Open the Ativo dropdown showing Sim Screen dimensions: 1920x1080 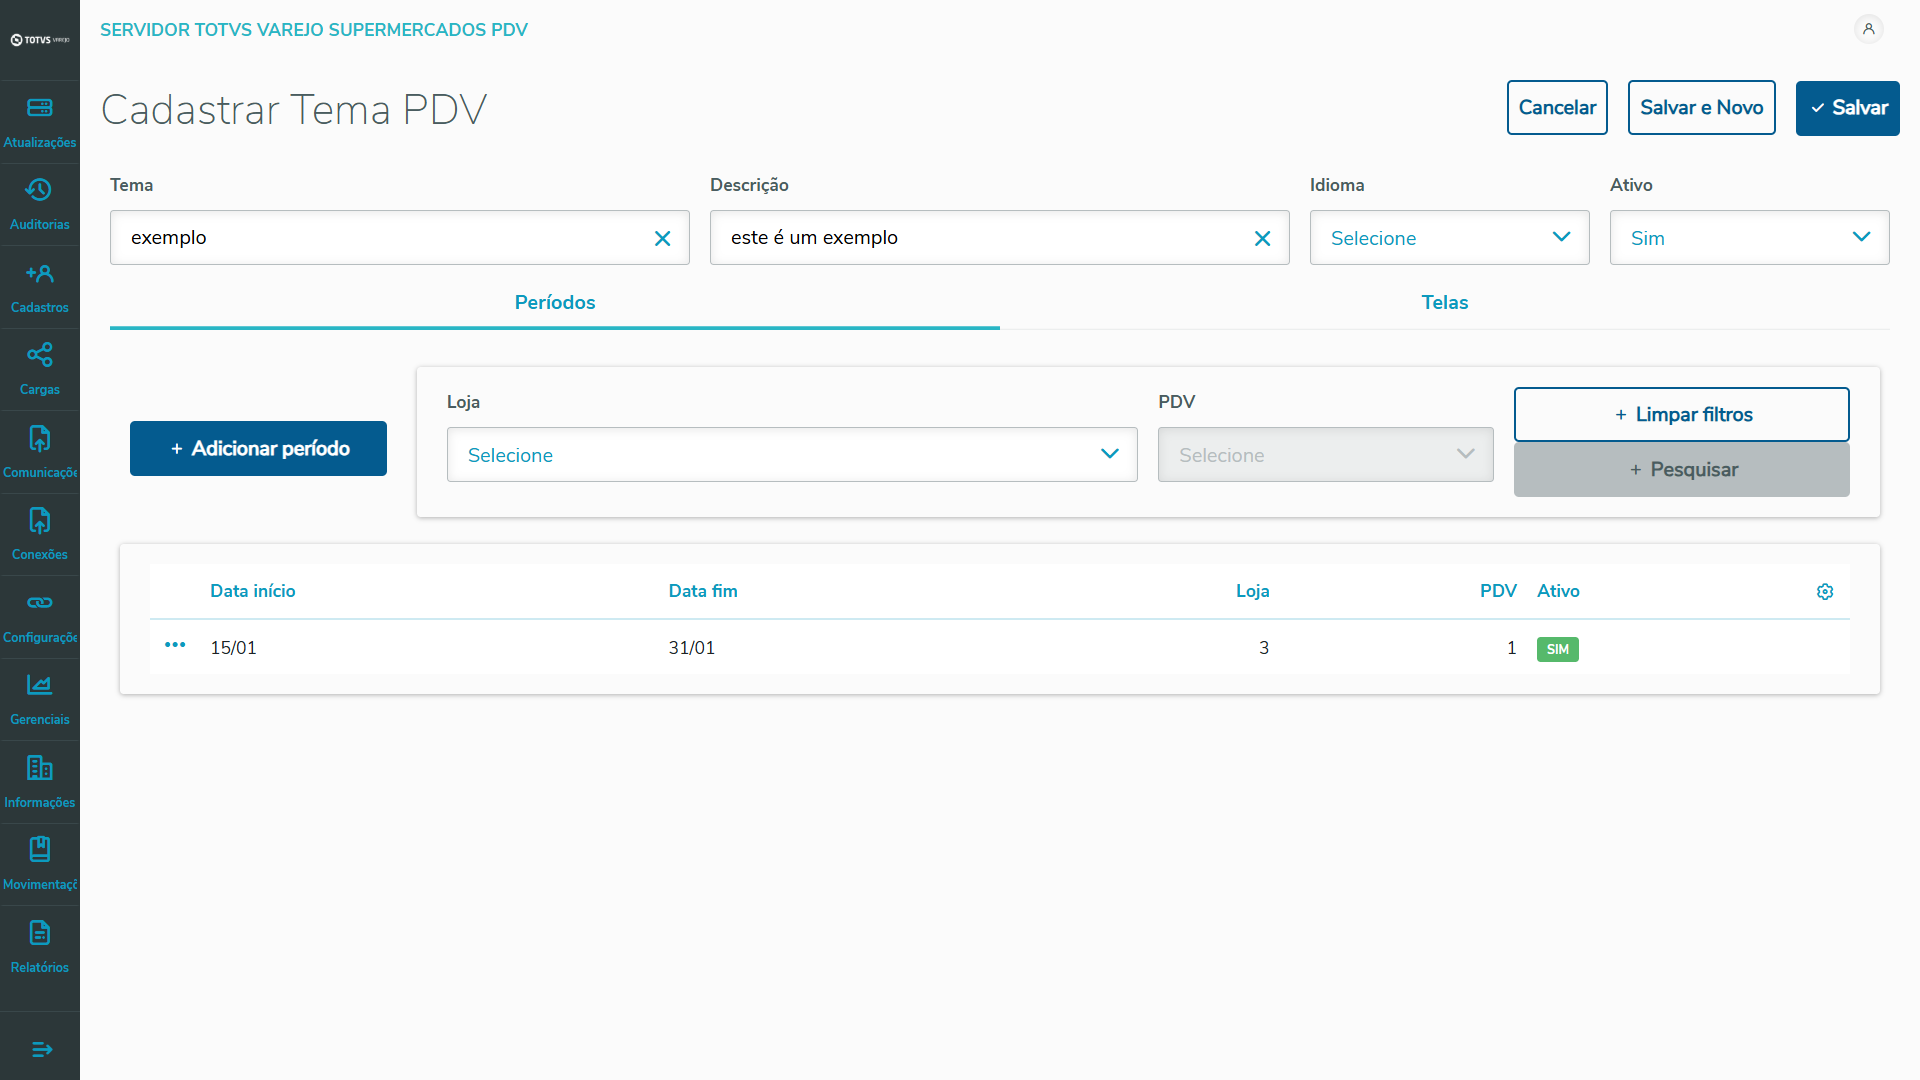point(1749,238)
